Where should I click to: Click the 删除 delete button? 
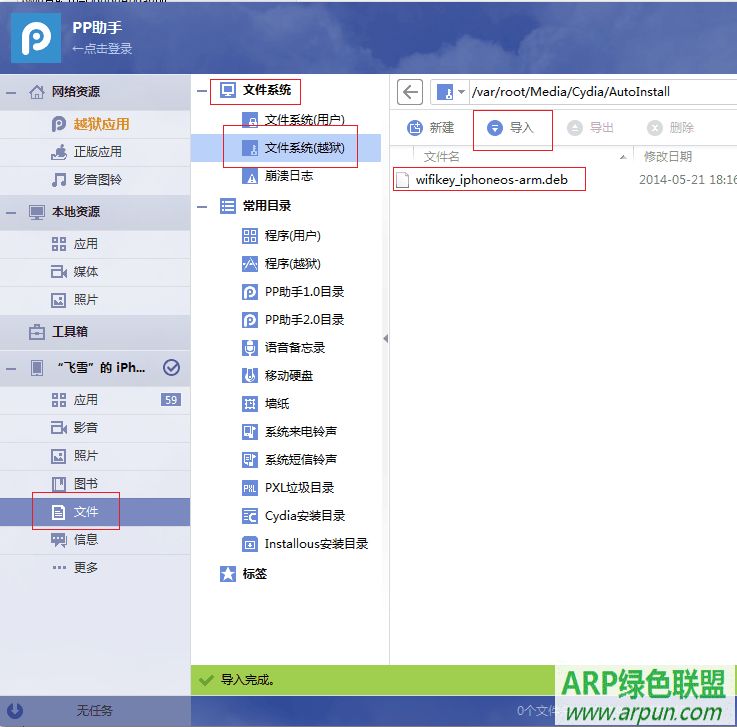click(670, 128)
